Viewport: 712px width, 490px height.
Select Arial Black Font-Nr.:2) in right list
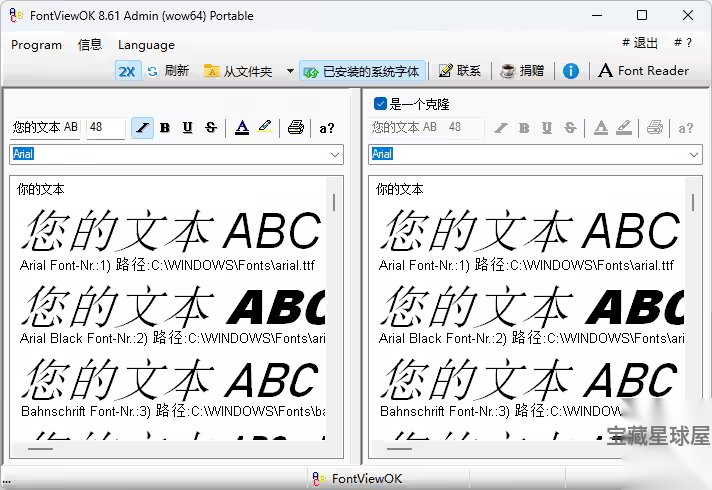531,338
